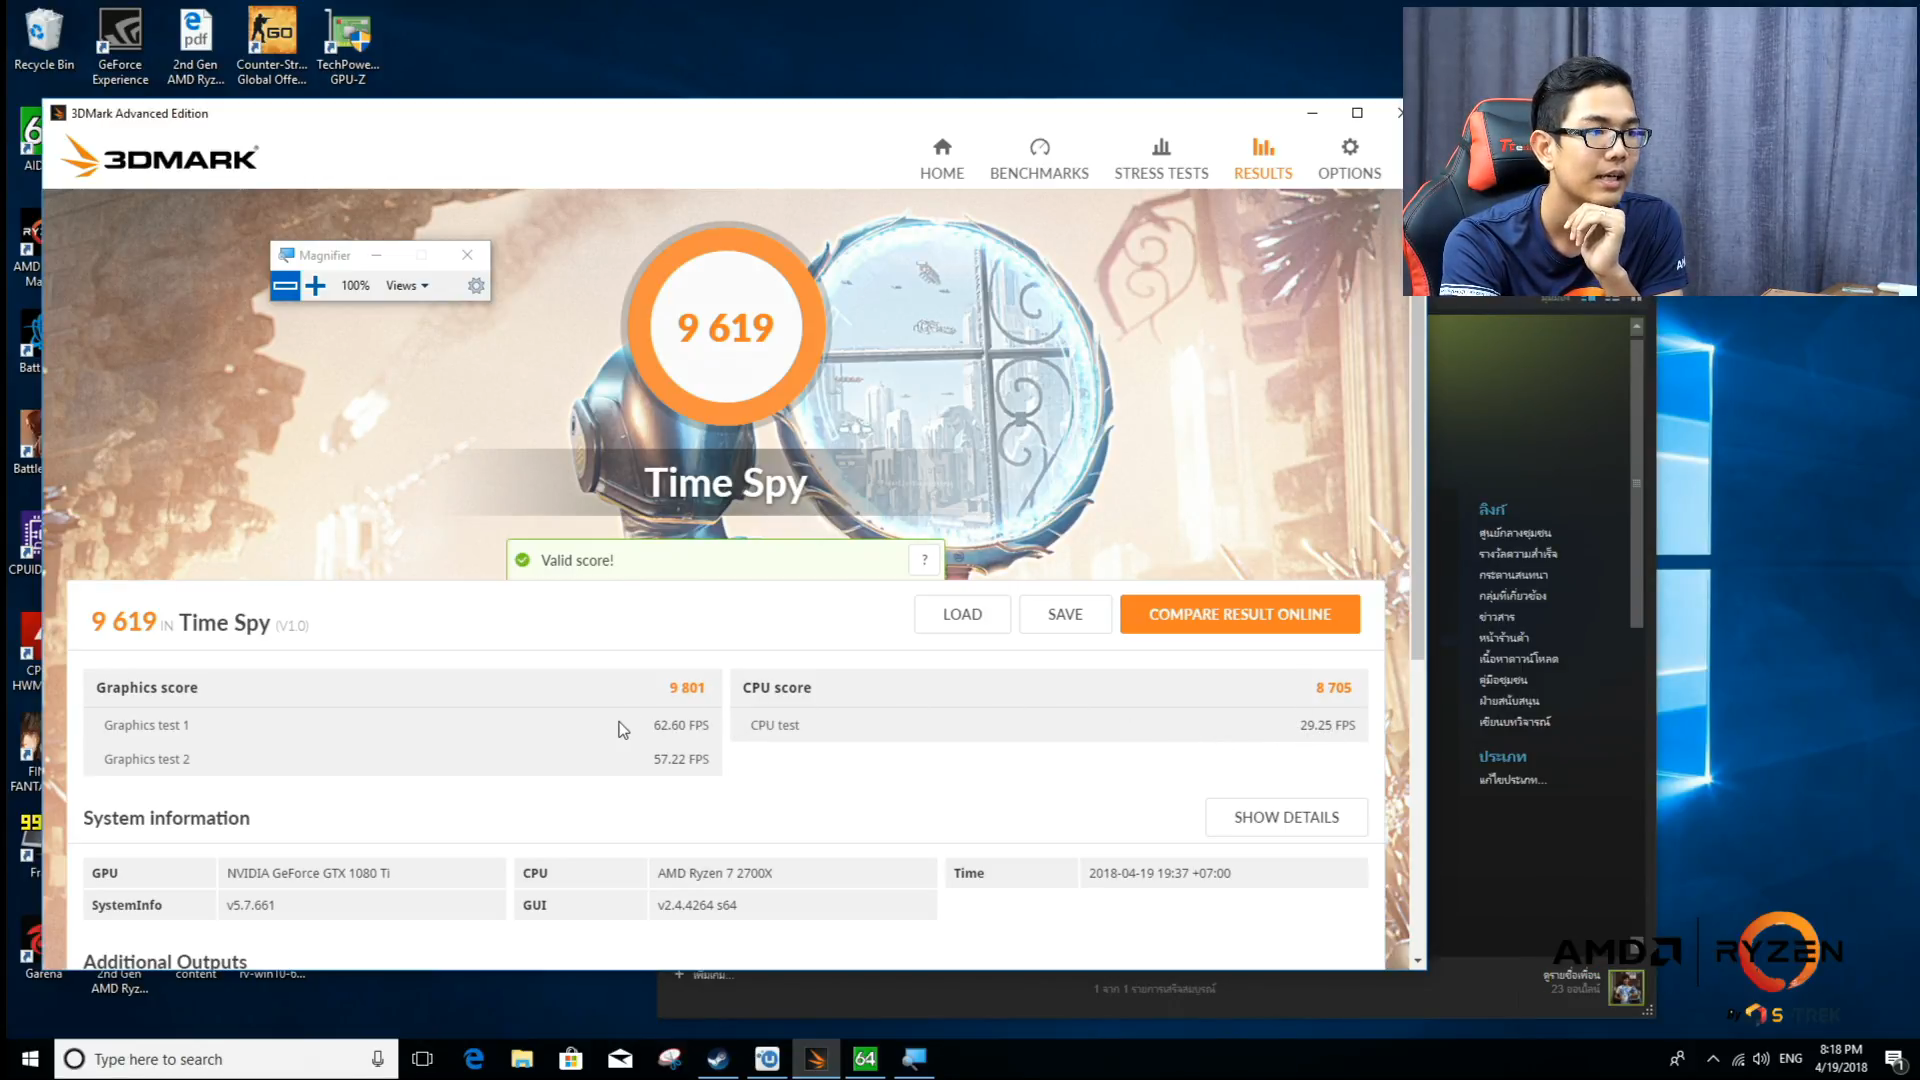Click the Valid score help question mark
The height and width of the screenshot is (1080, 1920).
click(x=925, y=560)
